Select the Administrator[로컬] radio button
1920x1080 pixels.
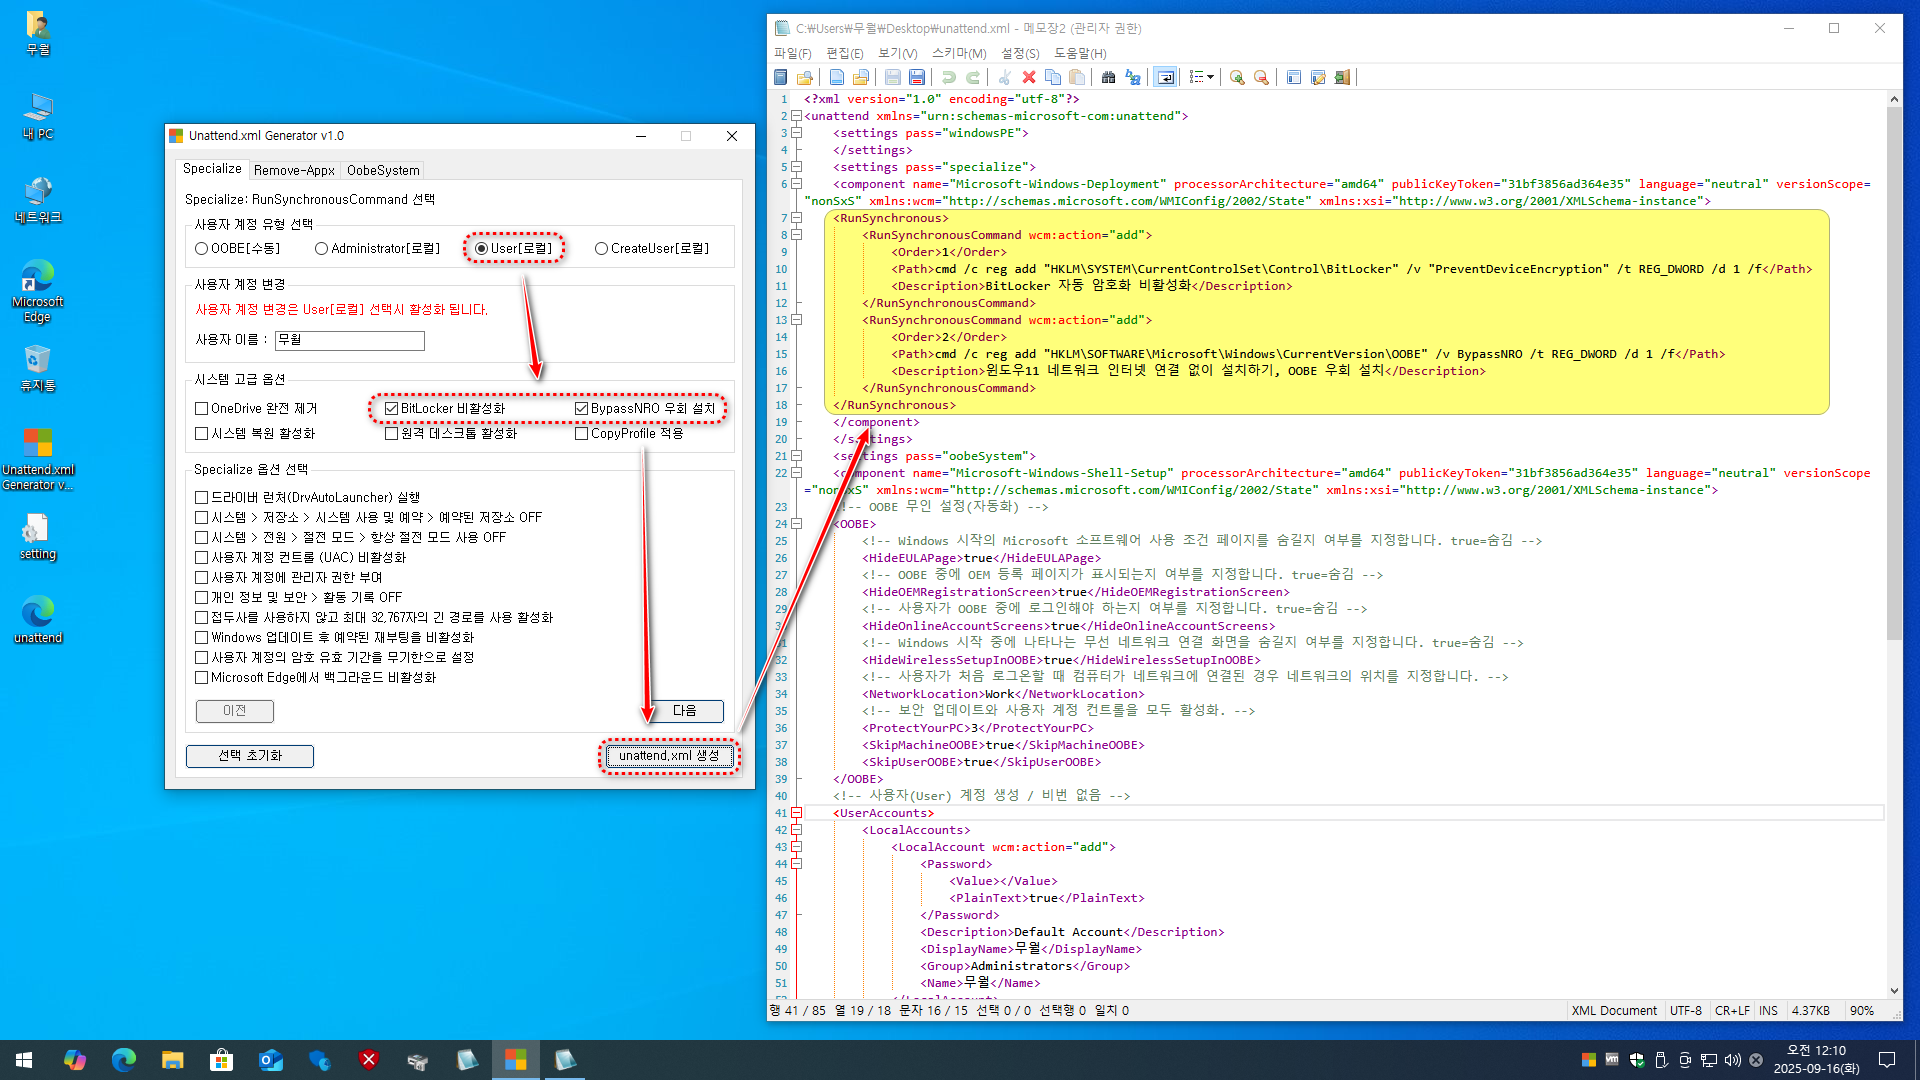tap(321, 248)
